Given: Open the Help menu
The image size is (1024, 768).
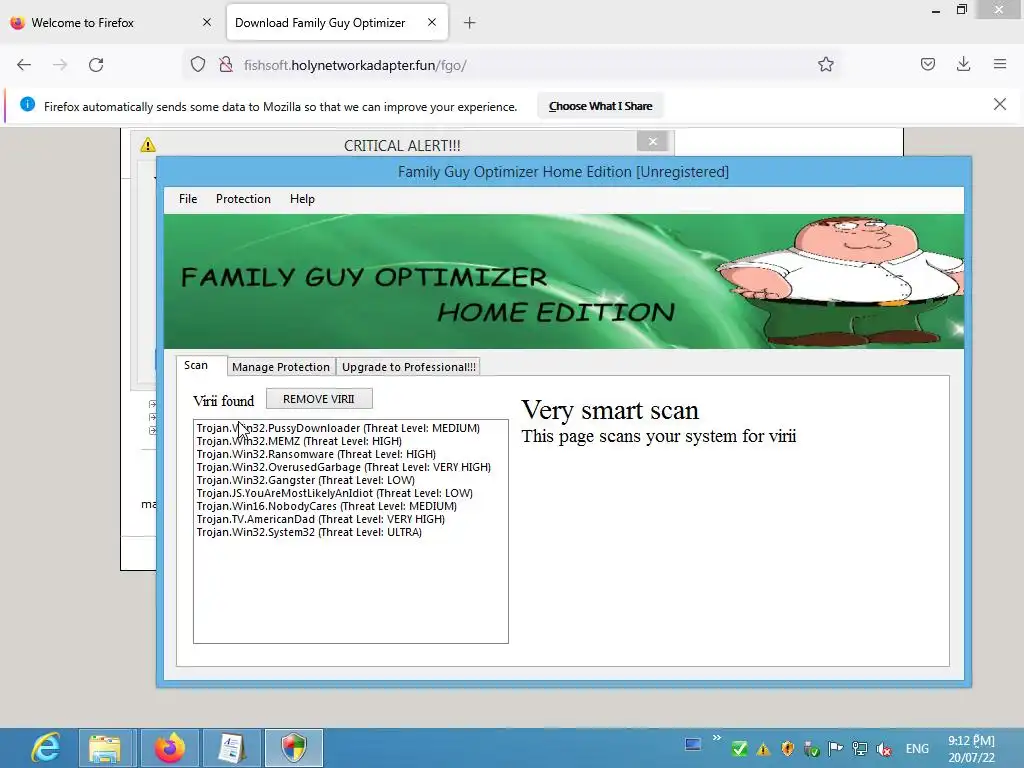Looking at the screenshot, I should click(302, 199).
